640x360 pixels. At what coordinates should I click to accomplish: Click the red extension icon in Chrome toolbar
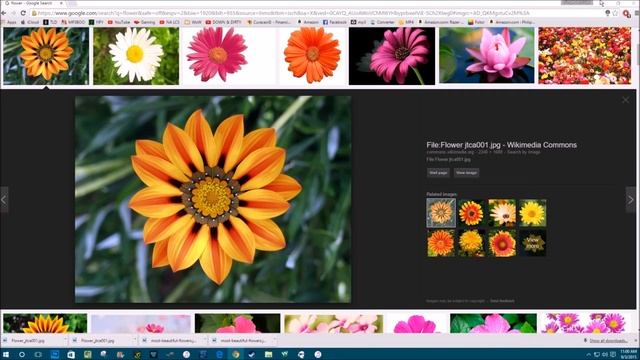[627, 13]
